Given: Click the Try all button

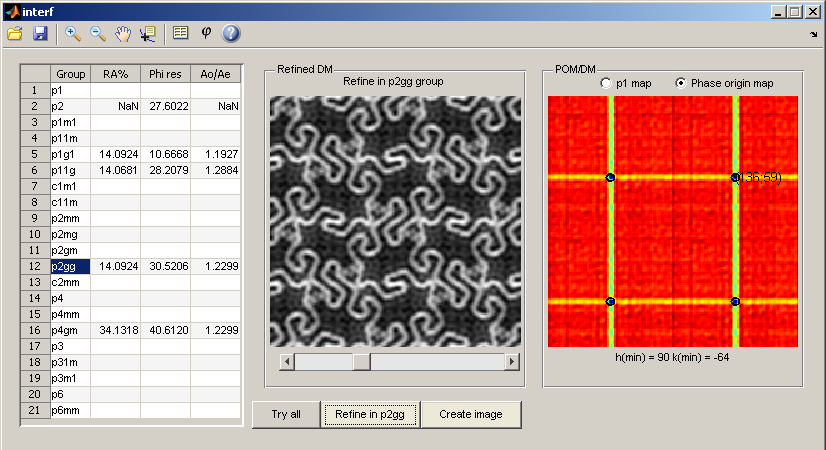Looking at the screenshot, I should (286, 415).
